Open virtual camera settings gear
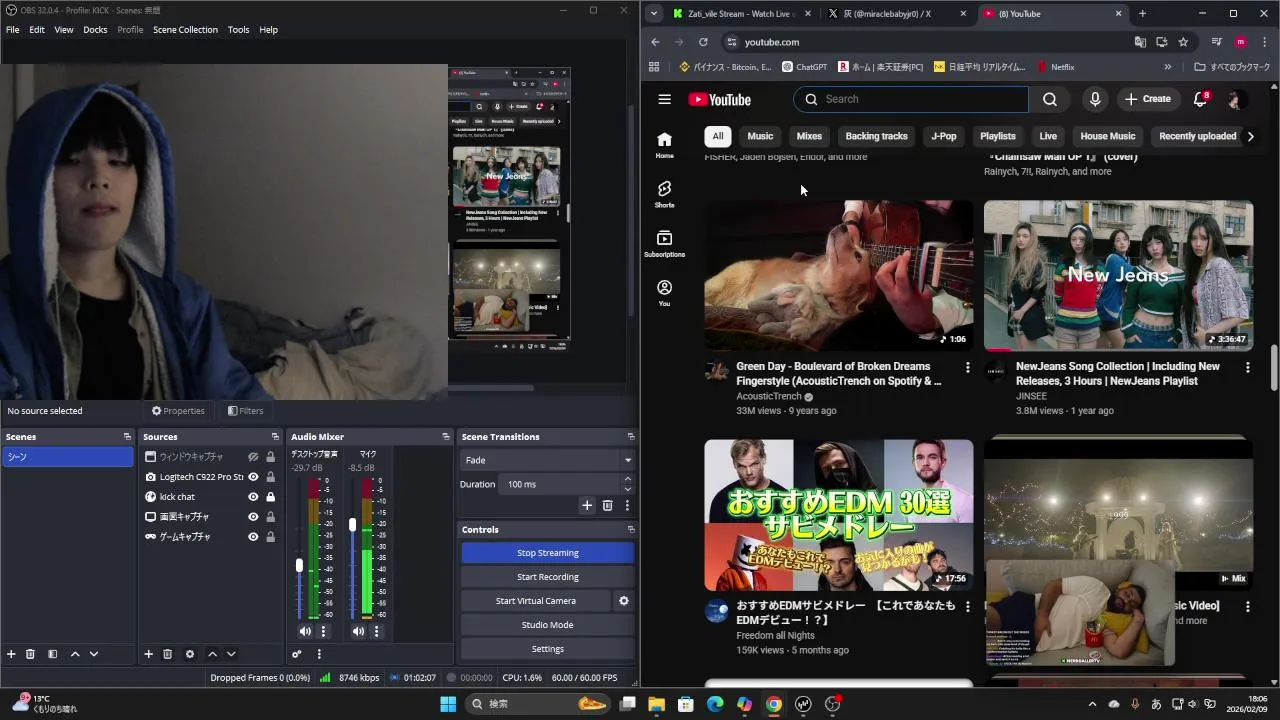 624,601
